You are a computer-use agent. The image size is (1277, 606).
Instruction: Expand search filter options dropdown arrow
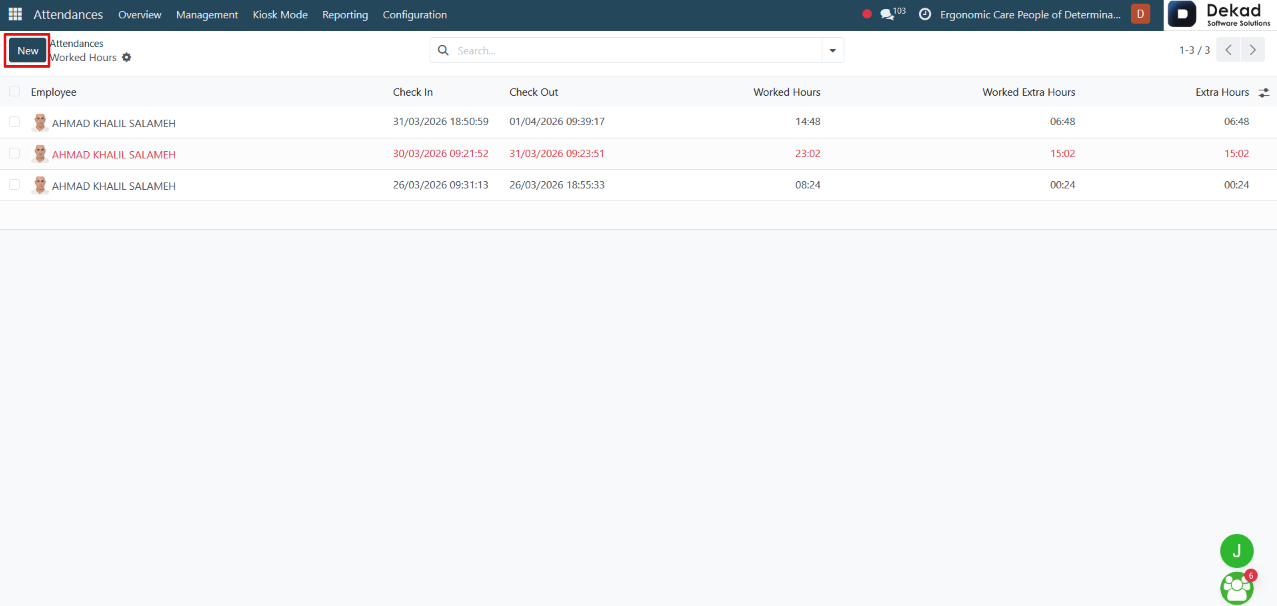(x=832, y=50)
